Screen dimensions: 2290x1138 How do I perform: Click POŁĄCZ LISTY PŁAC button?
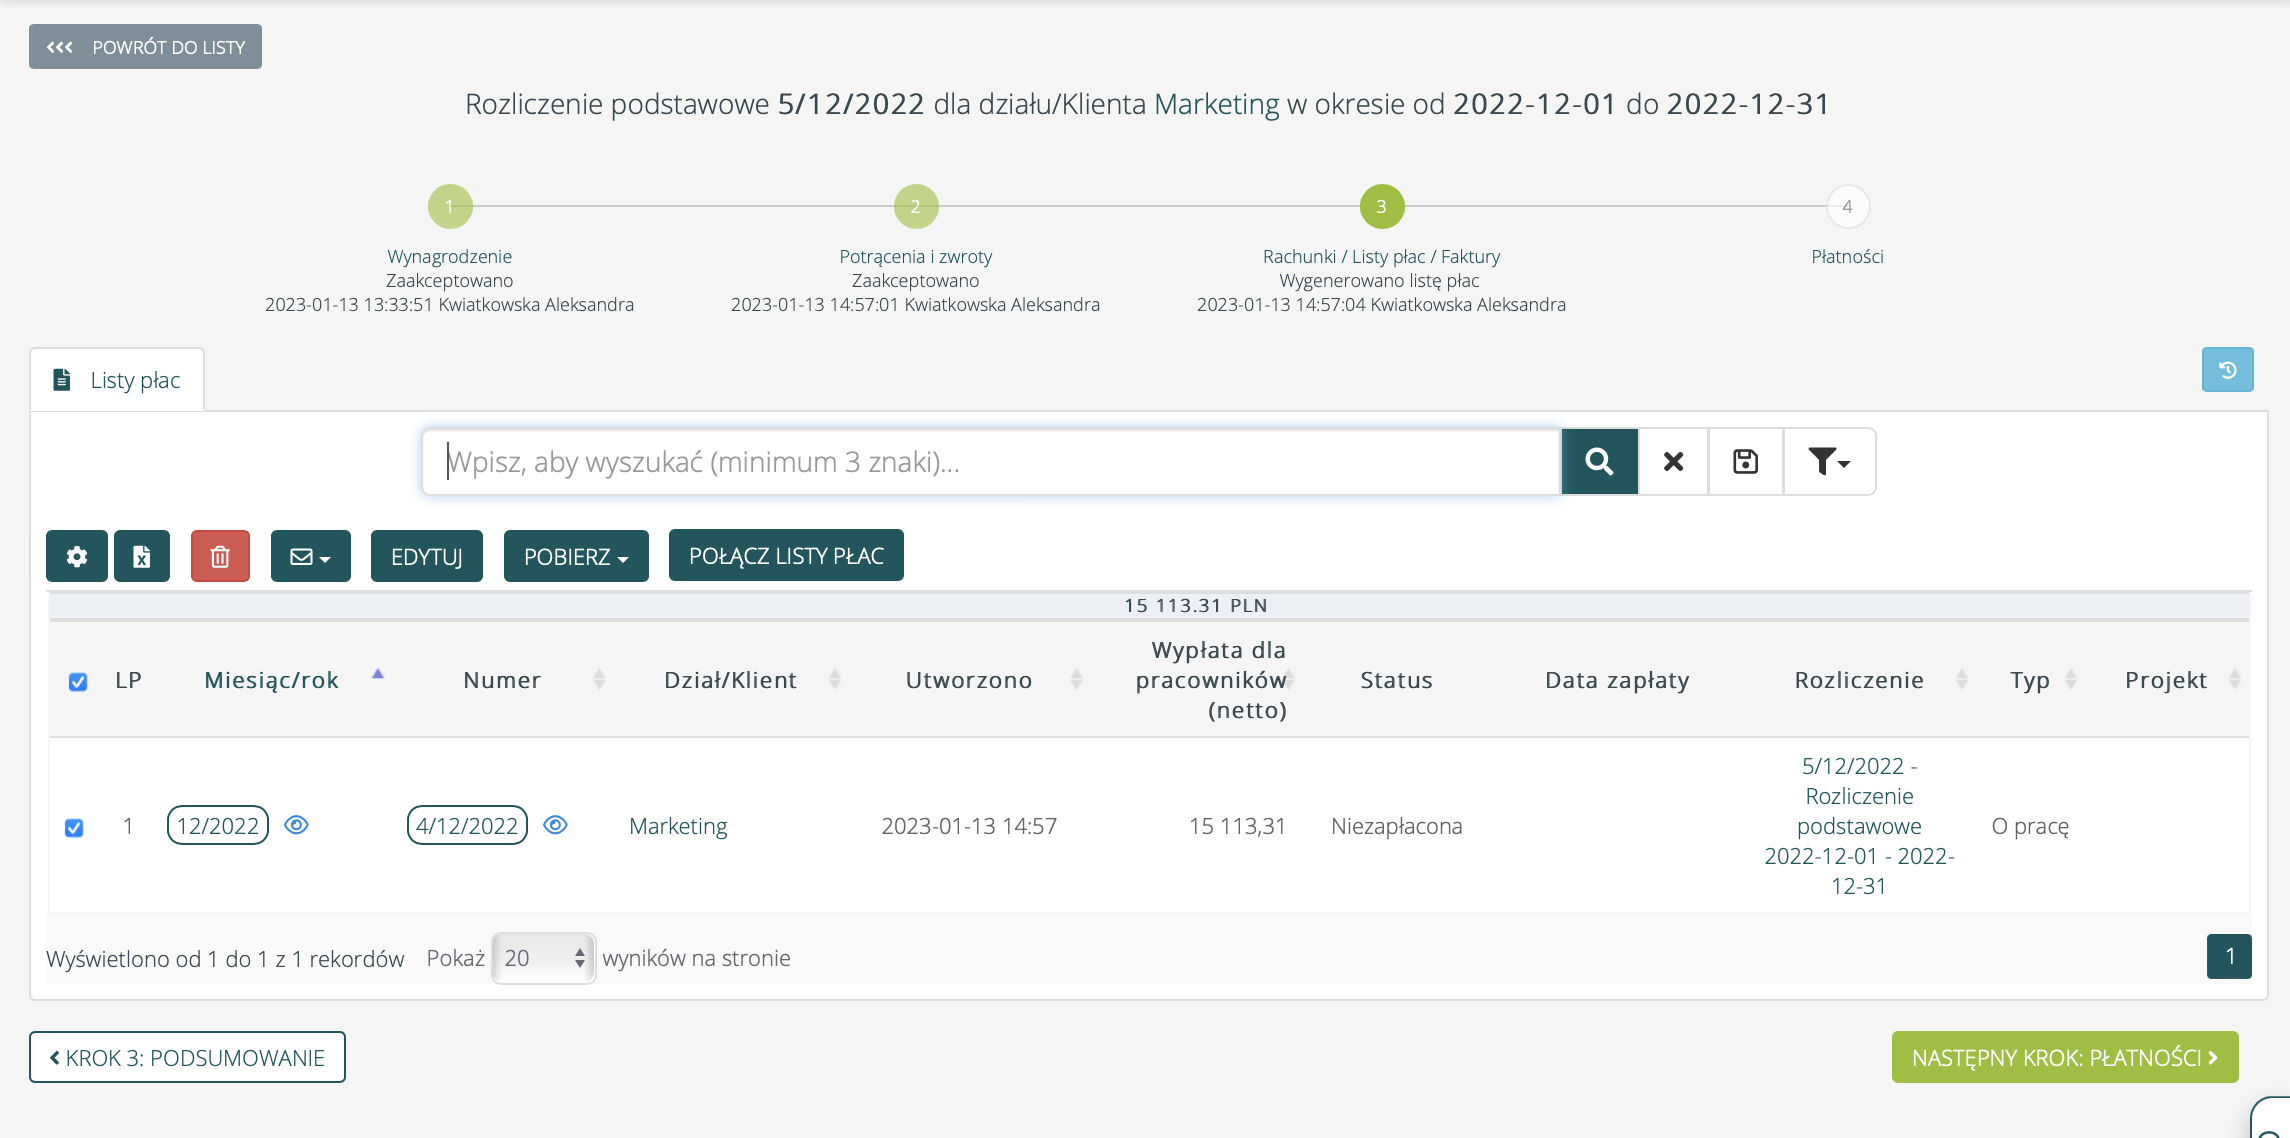coord(786,556)
